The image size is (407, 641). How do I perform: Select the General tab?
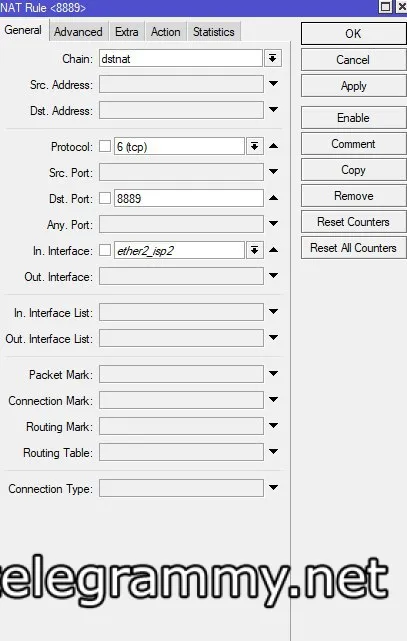23,30
